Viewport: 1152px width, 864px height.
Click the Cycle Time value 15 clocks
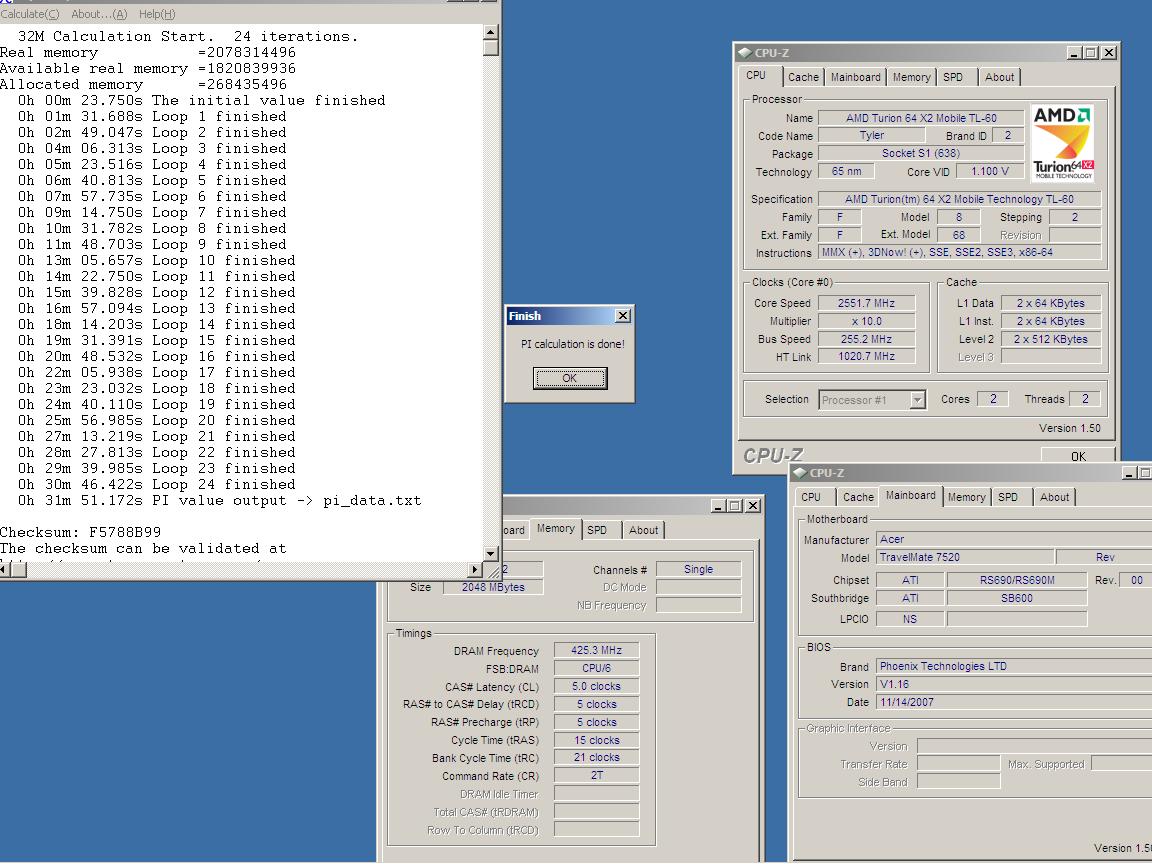(596, 740)
